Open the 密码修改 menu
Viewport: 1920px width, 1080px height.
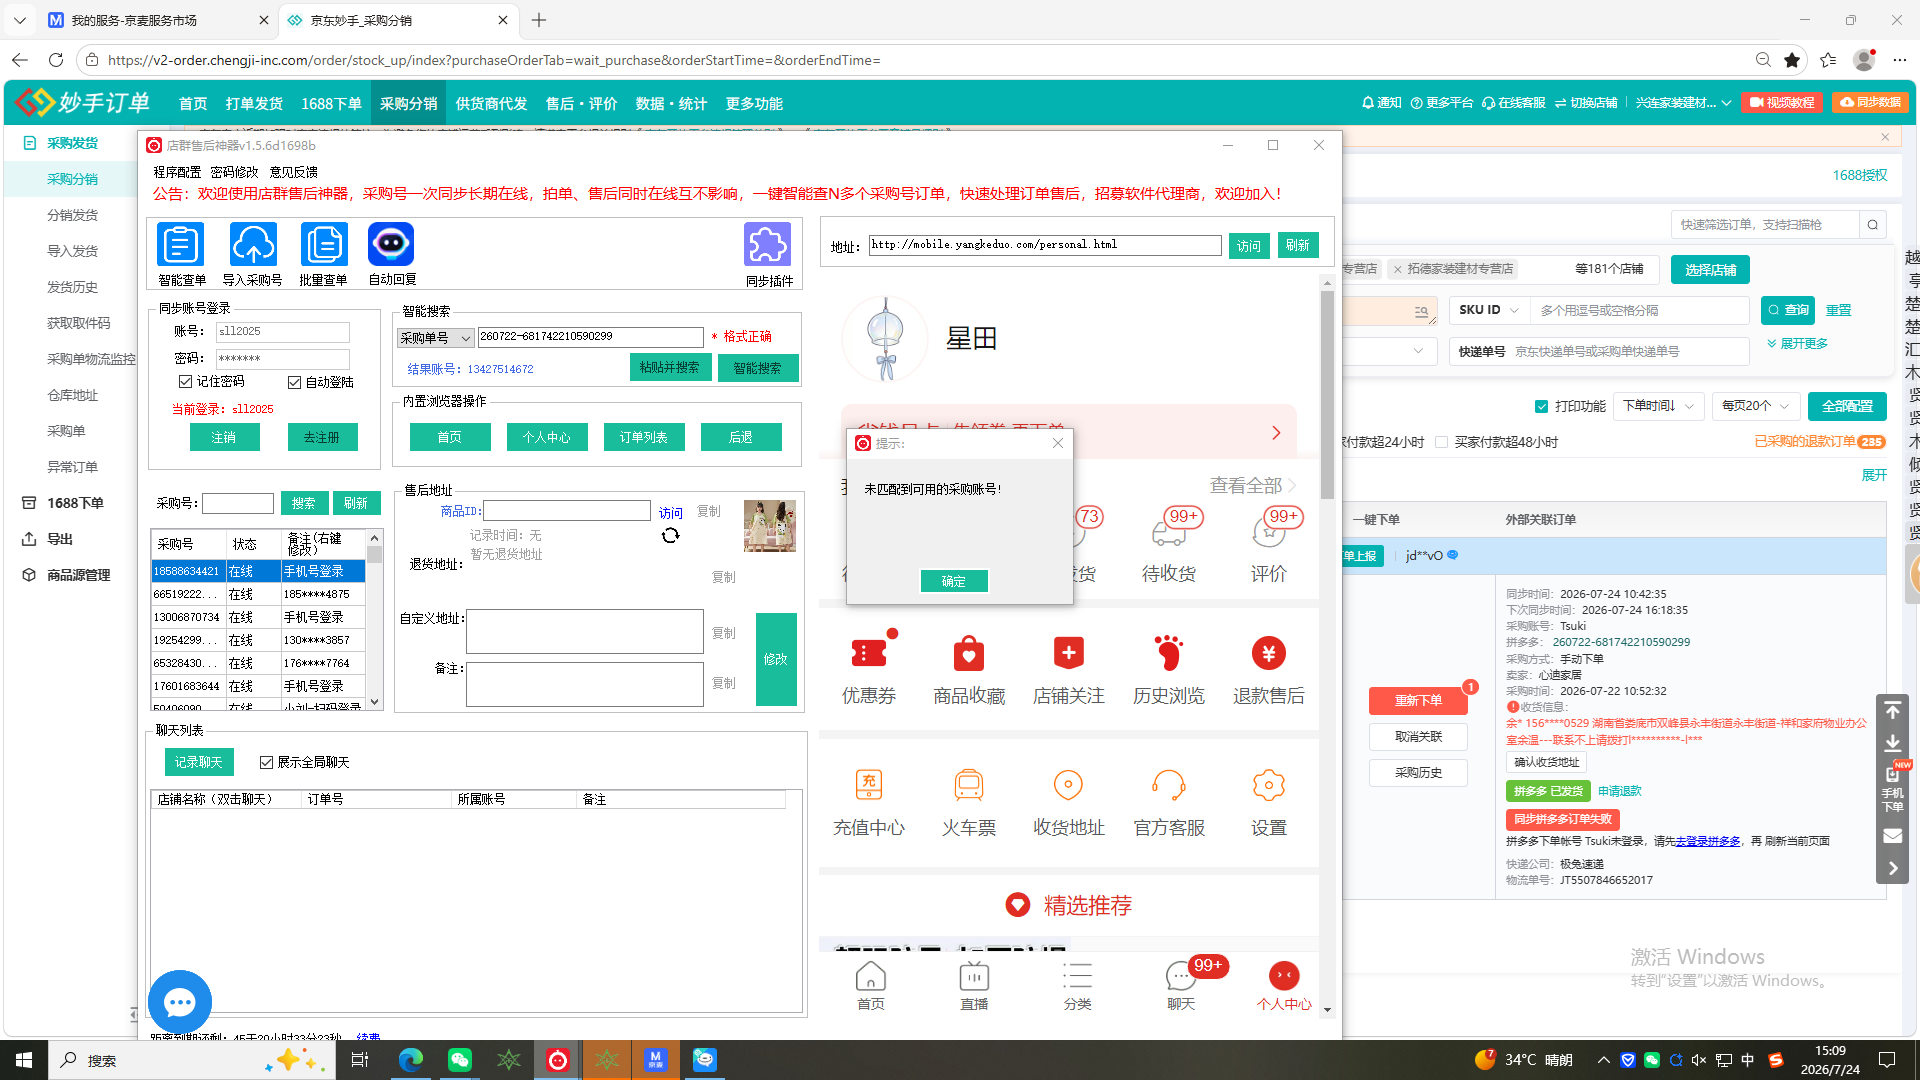click(235, 172)
